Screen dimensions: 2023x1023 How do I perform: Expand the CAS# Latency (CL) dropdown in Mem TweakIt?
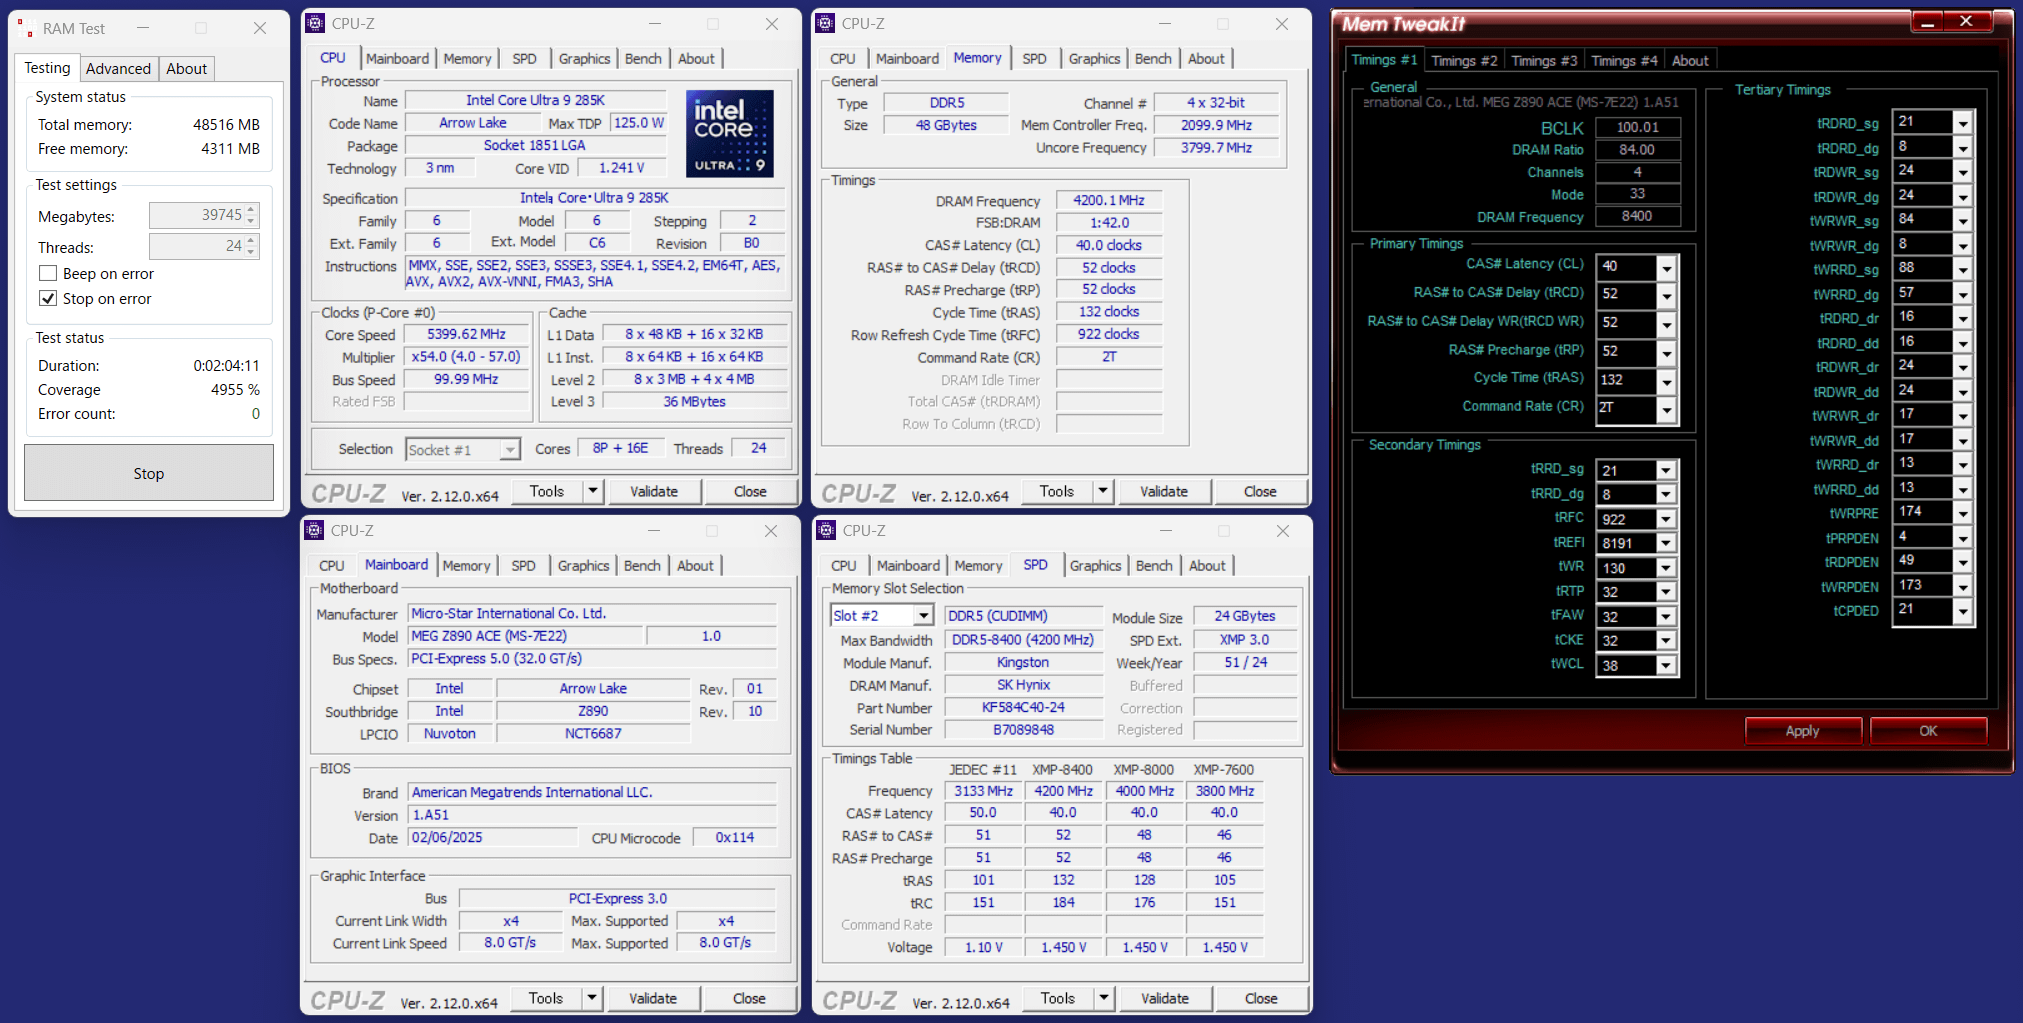1666,267
